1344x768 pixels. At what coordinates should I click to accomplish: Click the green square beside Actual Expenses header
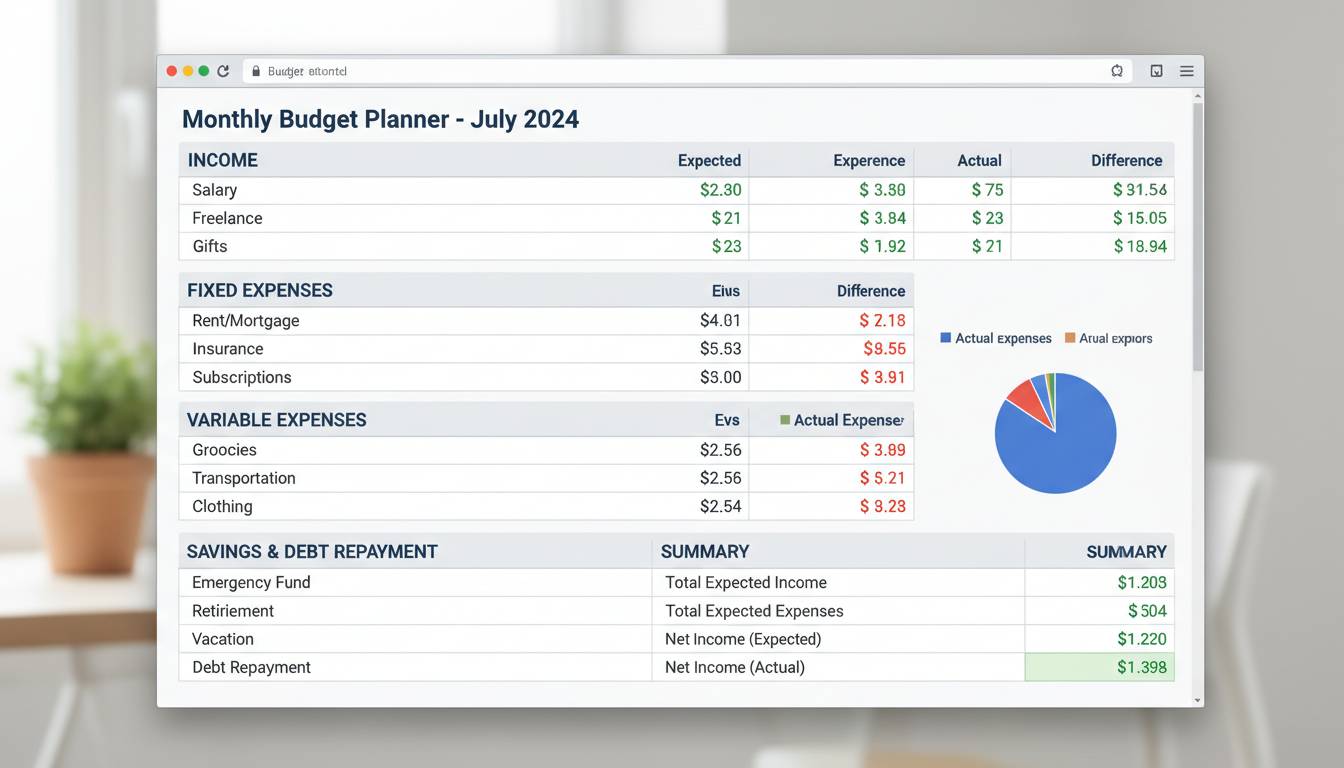pyautogui.click(x=785, y=420)
